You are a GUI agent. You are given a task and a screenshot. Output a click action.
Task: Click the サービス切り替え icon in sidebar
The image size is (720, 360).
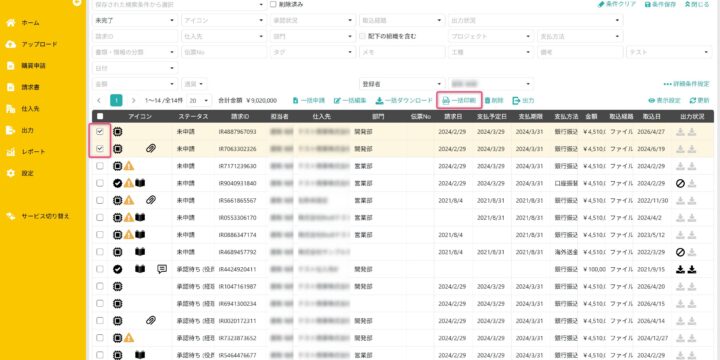[11, 216]
